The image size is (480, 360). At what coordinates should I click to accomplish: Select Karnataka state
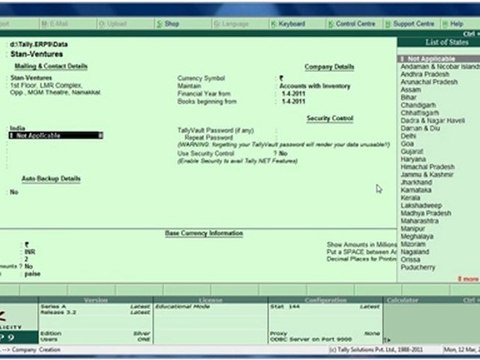[416, 190]
